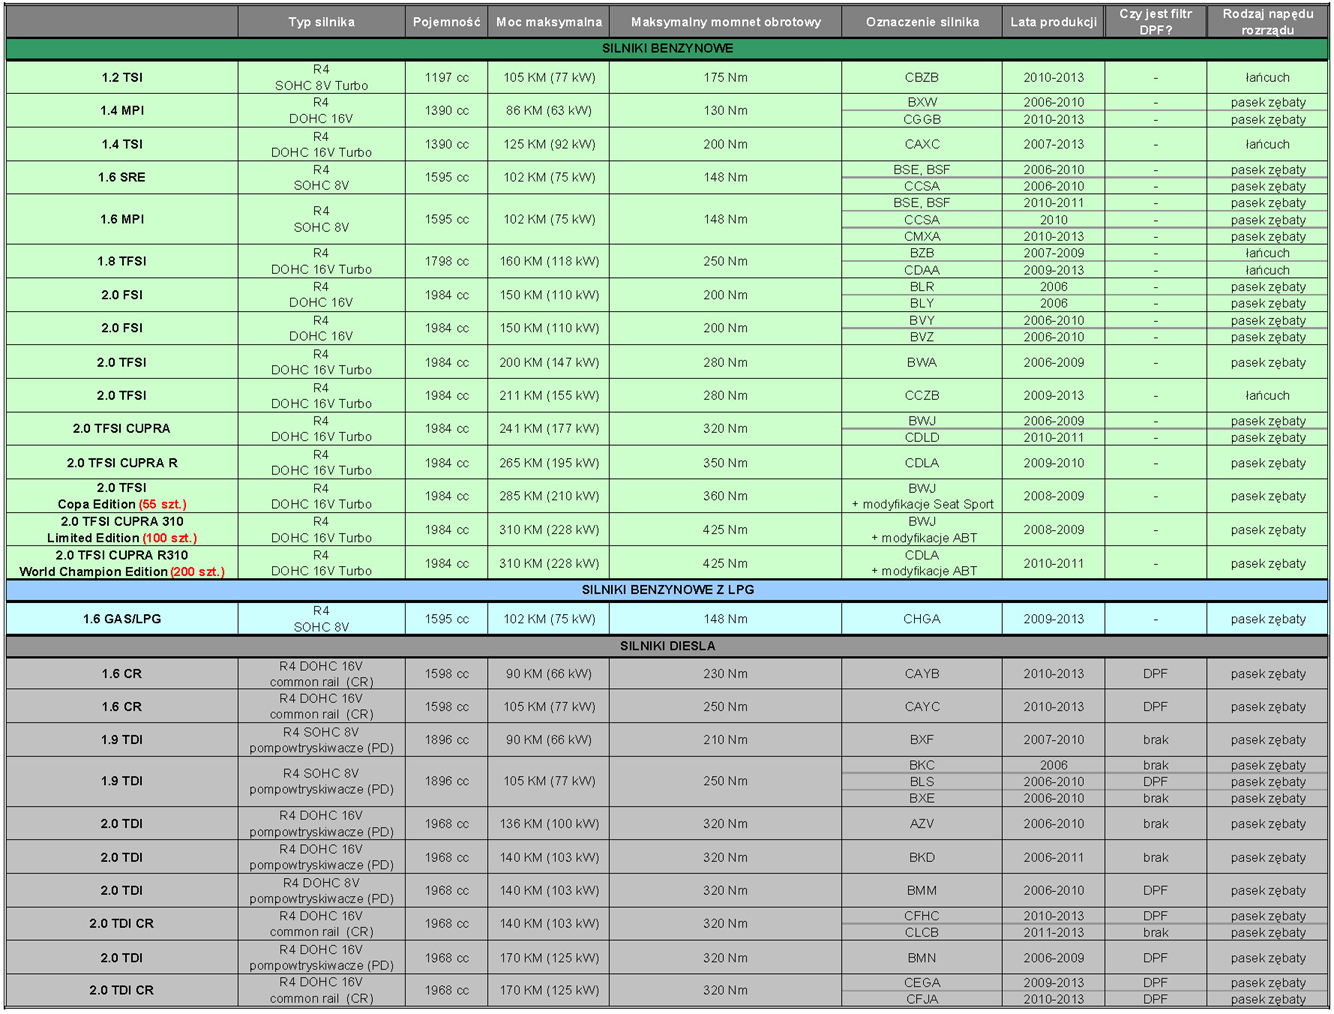Viewport: 1334px width, 1014px height.
Task: Click the Moc maksymalna header cell
Action: (549, 22)
